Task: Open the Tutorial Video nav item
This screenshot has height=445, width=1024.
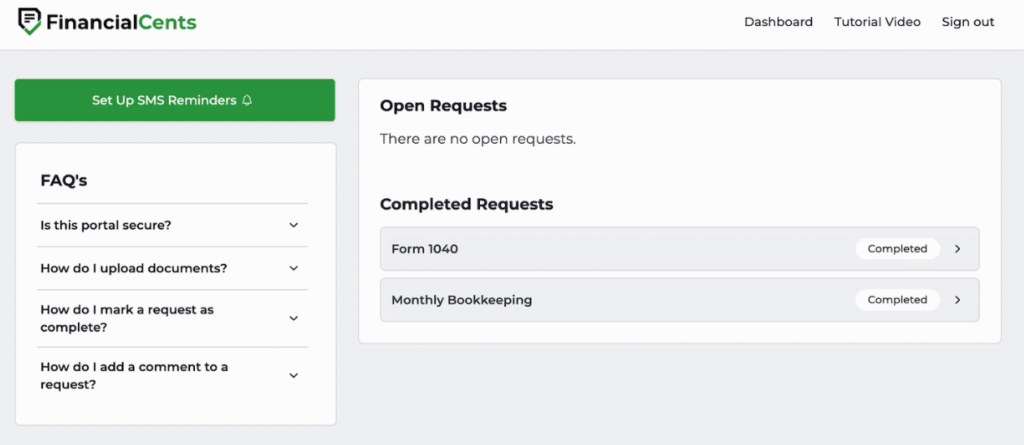Action: pyautogui.click(x=877, y=22)
